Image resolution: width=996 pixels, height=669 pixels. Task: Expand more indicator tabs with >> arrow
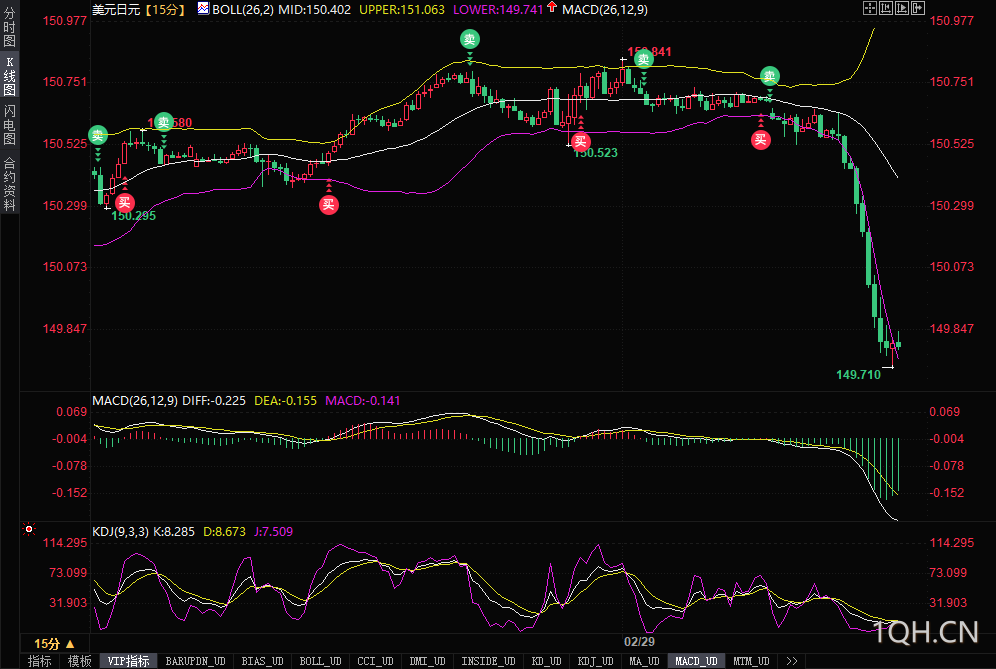pos(791,661)
